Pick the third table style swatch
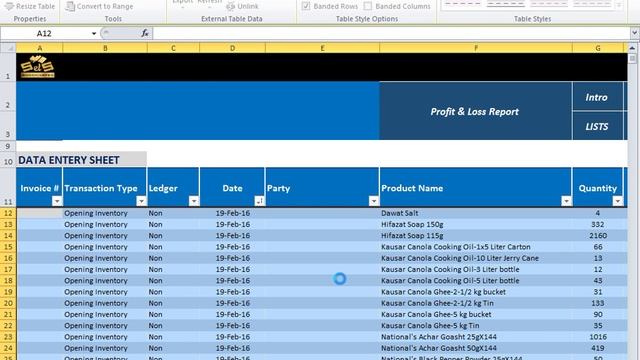Image resolution: width=640 pixels, height=360 pixels. pyautogui.click(x=549, y=4)
